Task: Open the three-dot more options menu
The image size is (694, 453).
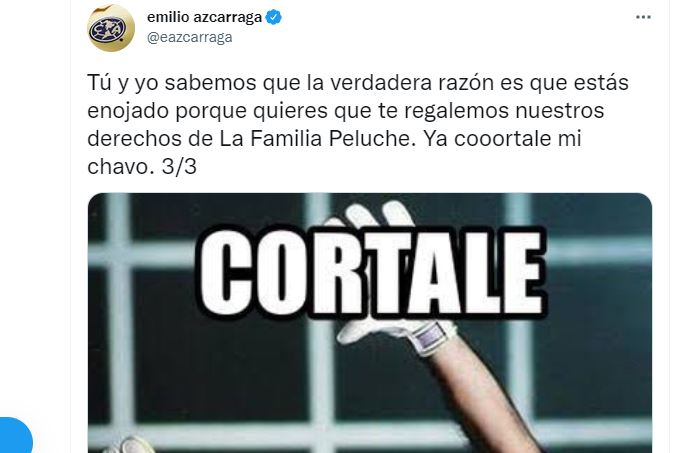Action: click(643, 17)
